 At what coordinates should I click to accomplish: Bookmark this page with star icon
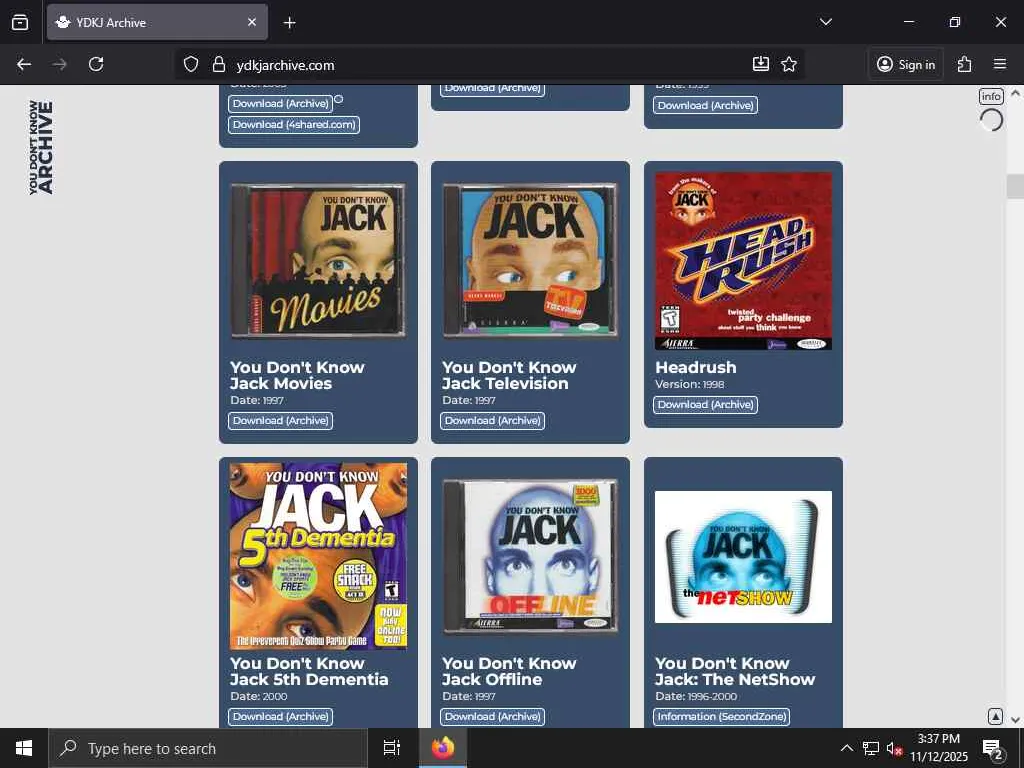[x=789, y=64]
